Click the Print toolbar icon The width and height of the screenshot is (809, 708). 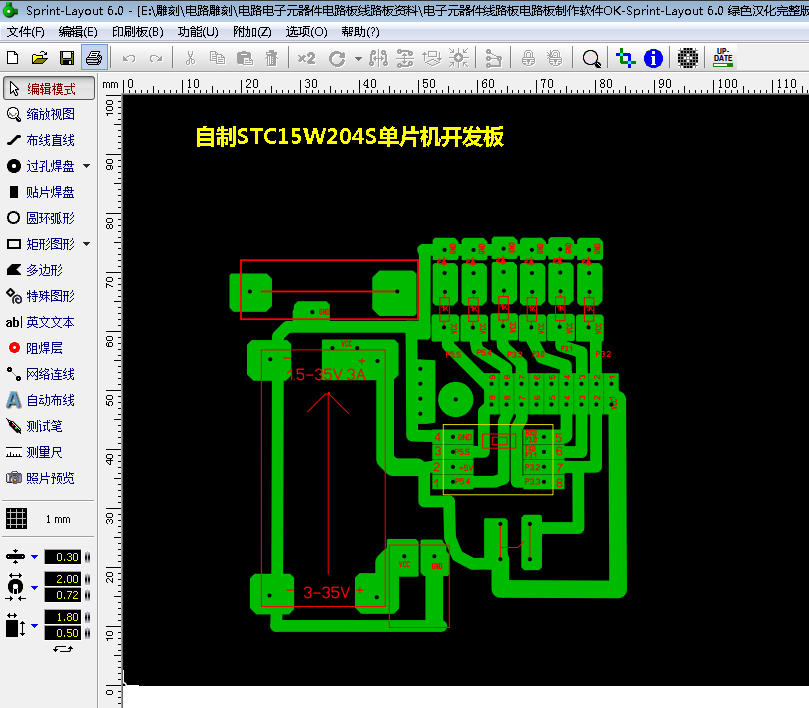coord(94,58)
